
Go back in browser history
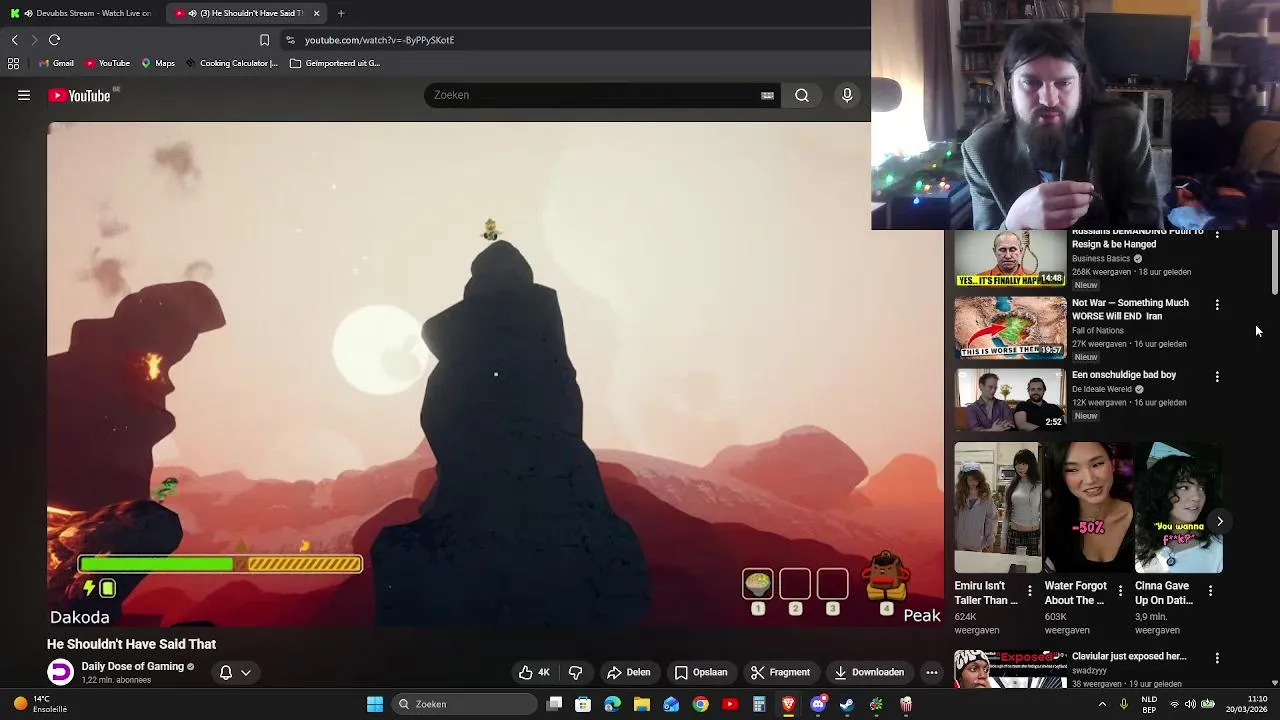click(x=15, y=40)
